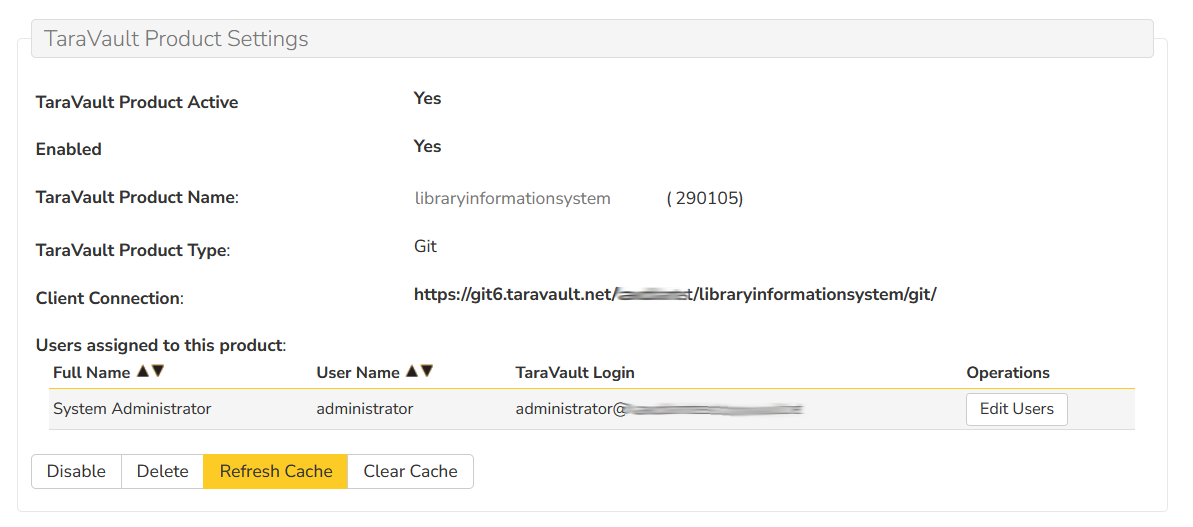Sort Full Name column ascending arrow

143,372
